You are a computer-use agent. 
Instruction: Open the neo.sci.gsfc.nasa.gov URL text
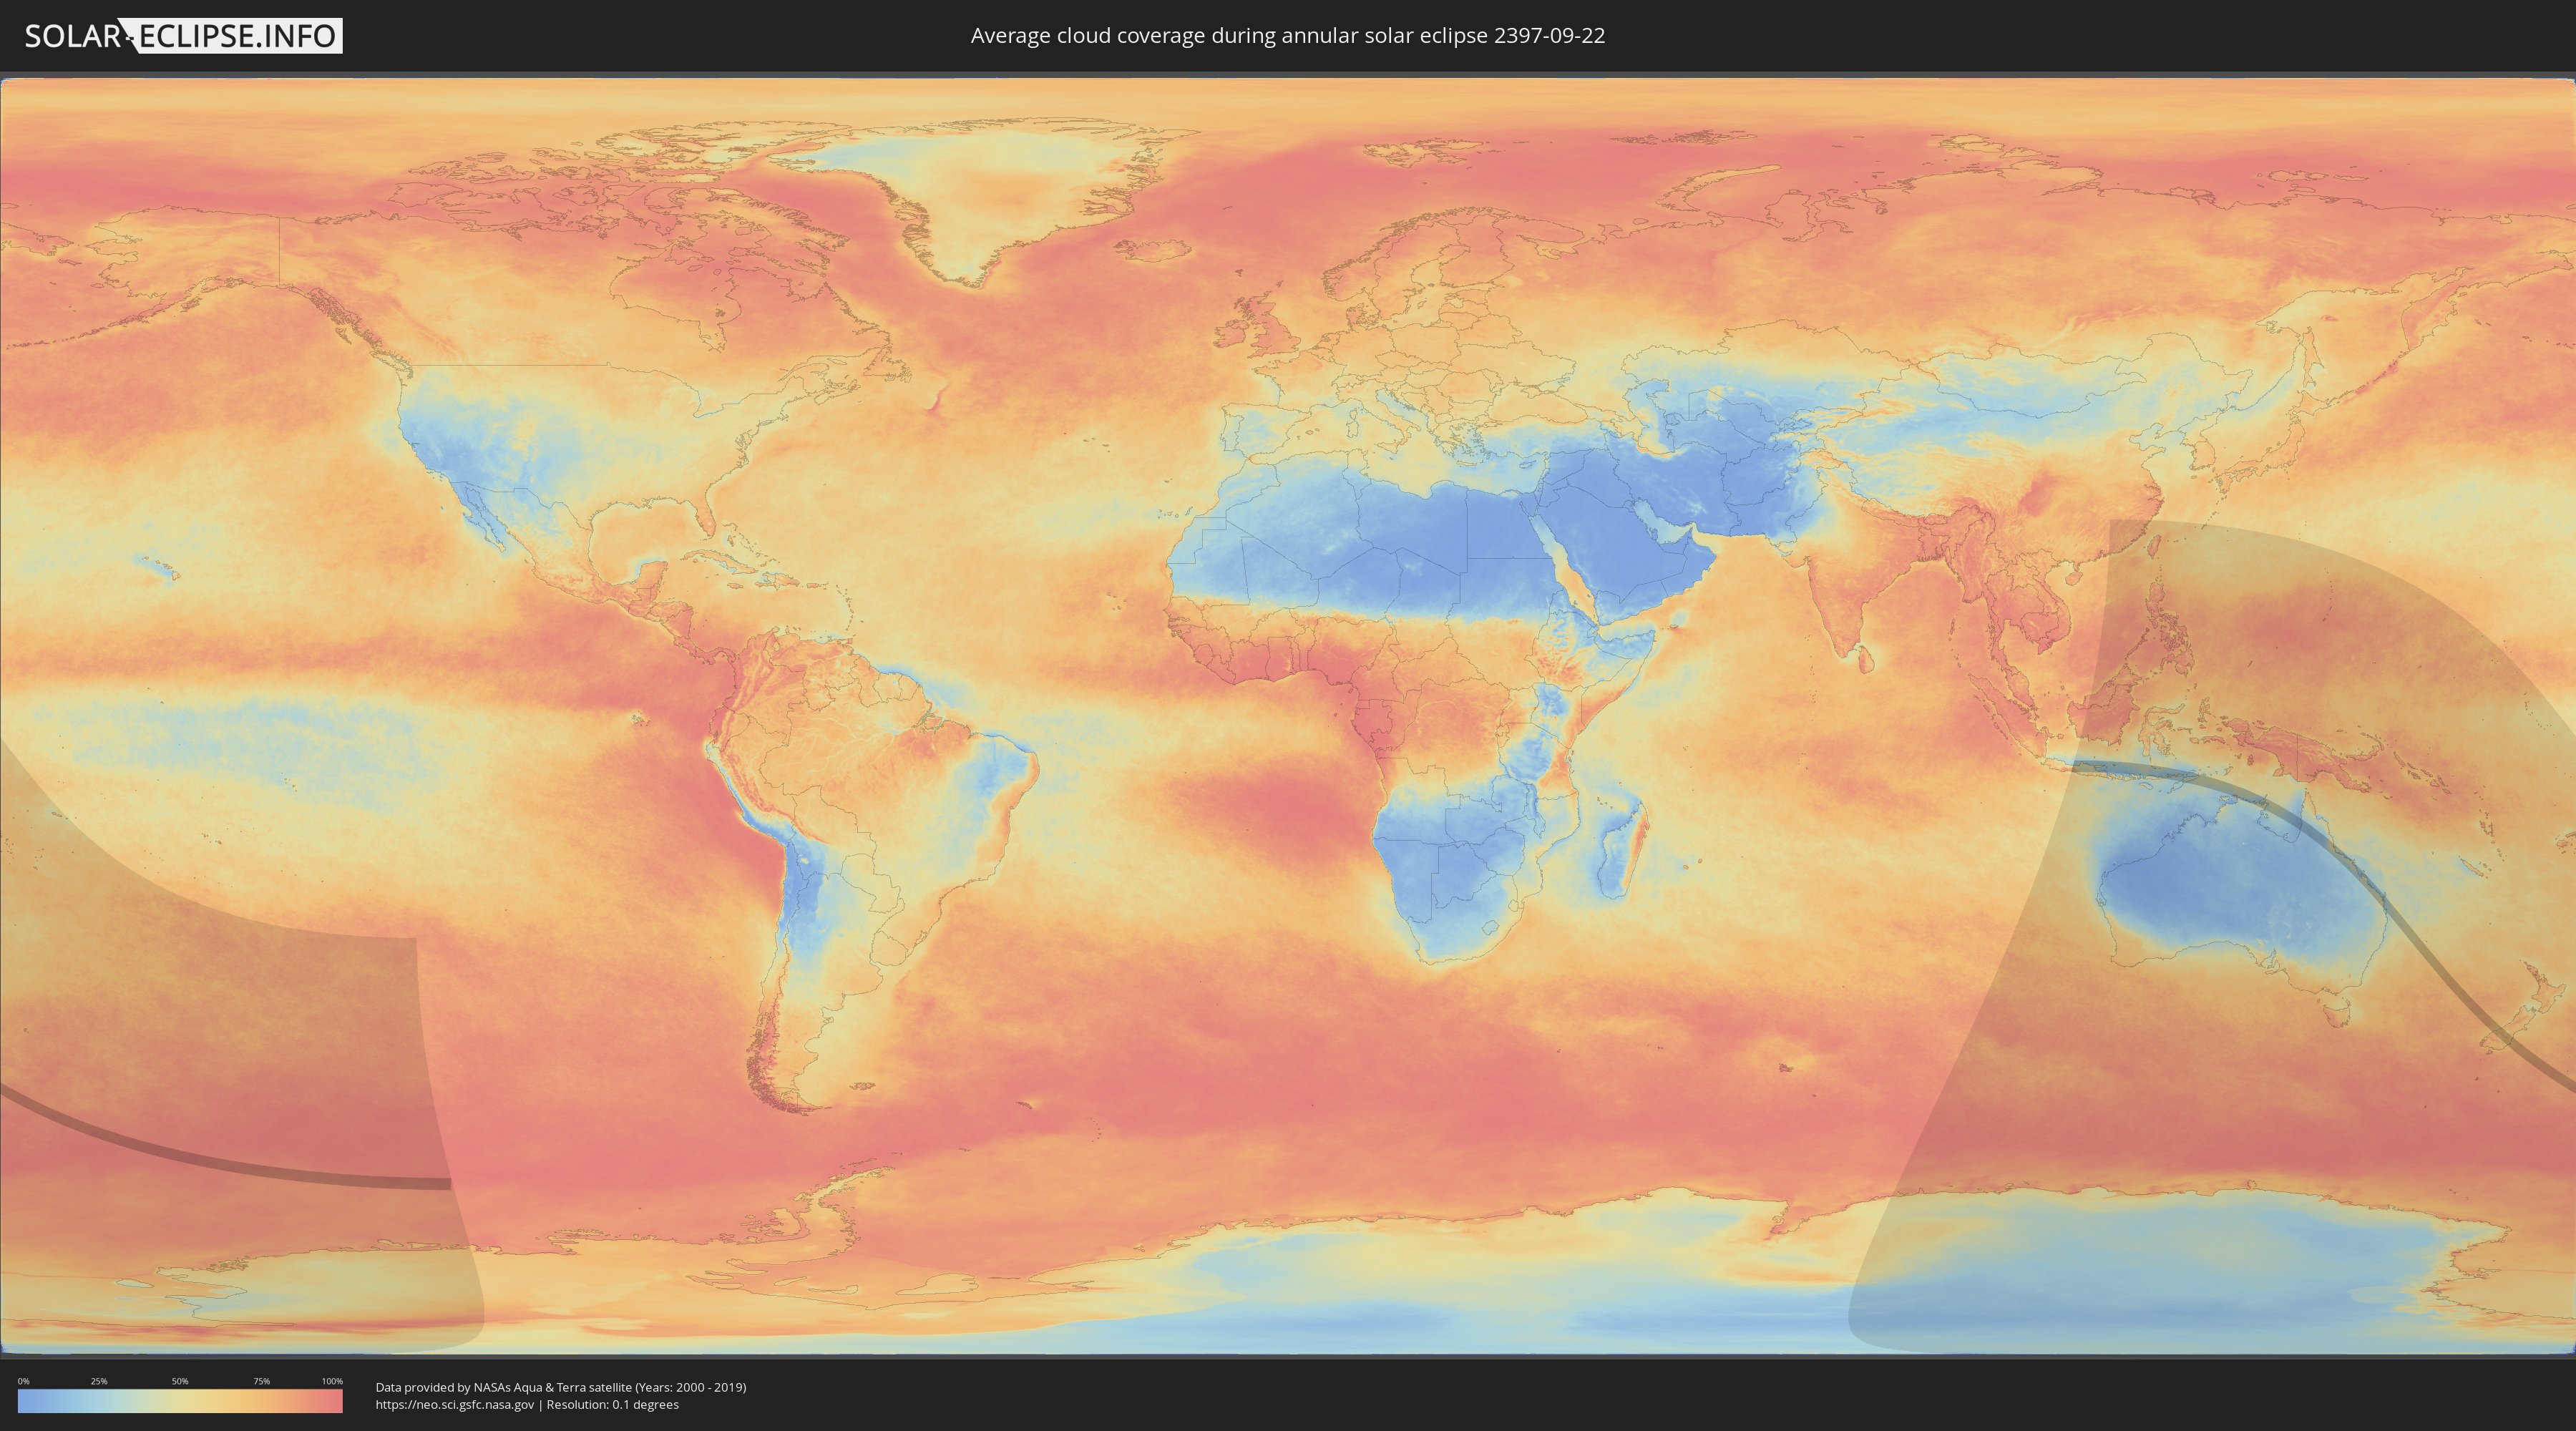click(x=454, y=1405)
